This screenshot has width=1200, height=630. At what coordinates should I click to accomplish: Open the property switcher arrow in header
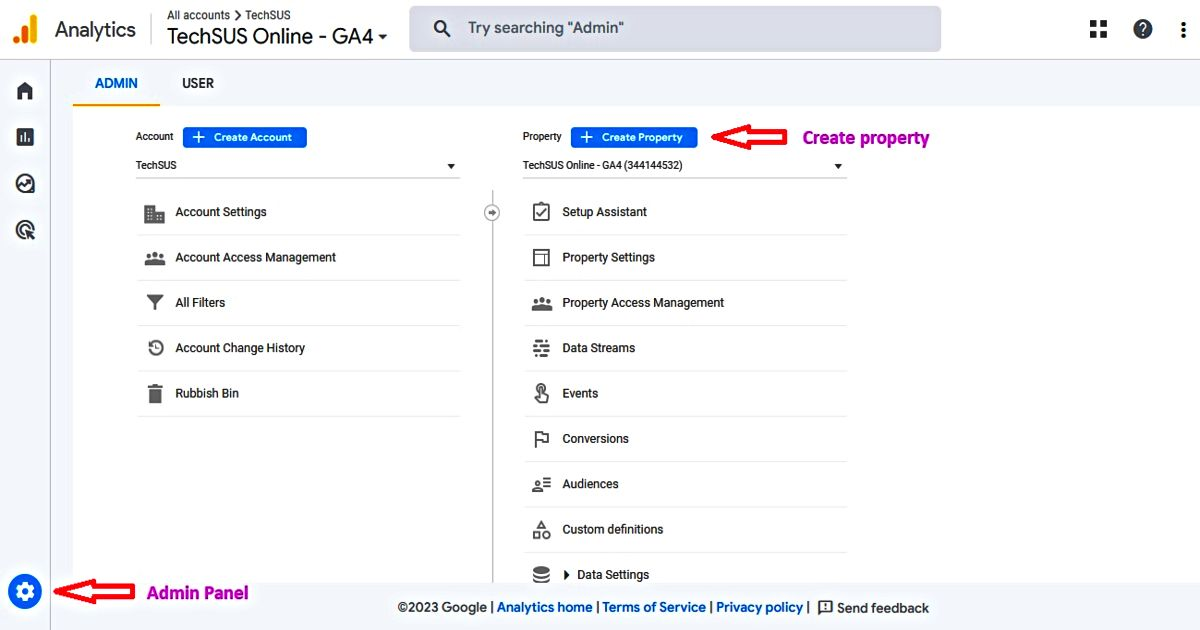click(383, 38)
